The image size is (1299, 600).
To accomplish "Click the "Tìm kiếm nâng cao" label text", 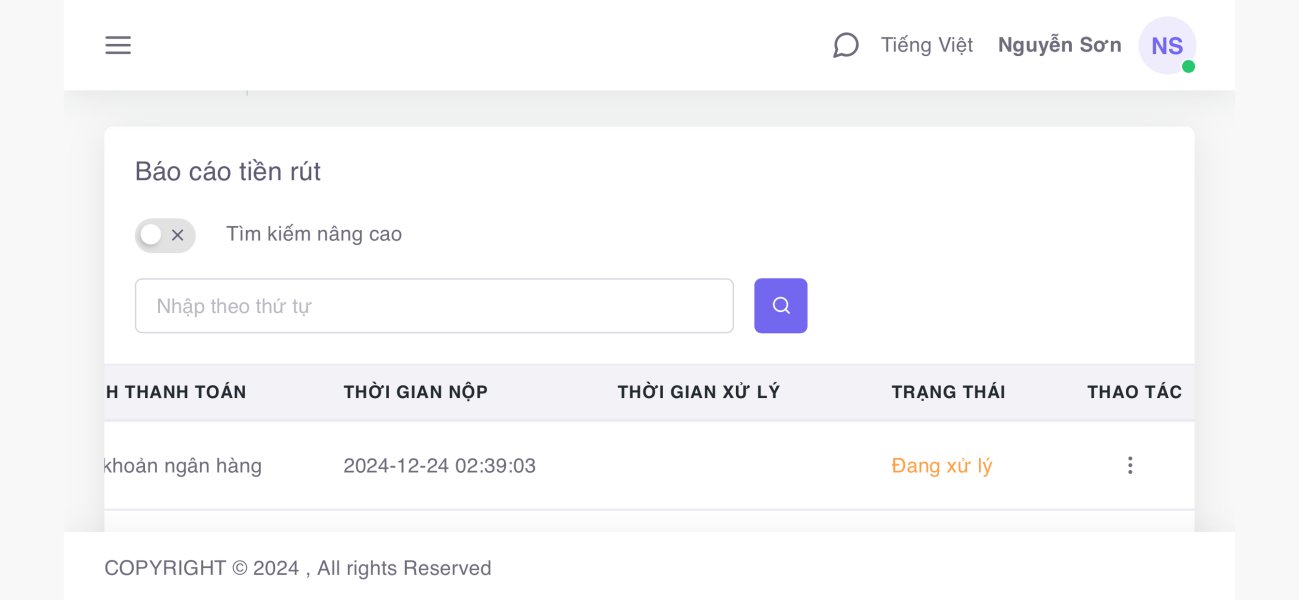I will coord(314,235).
